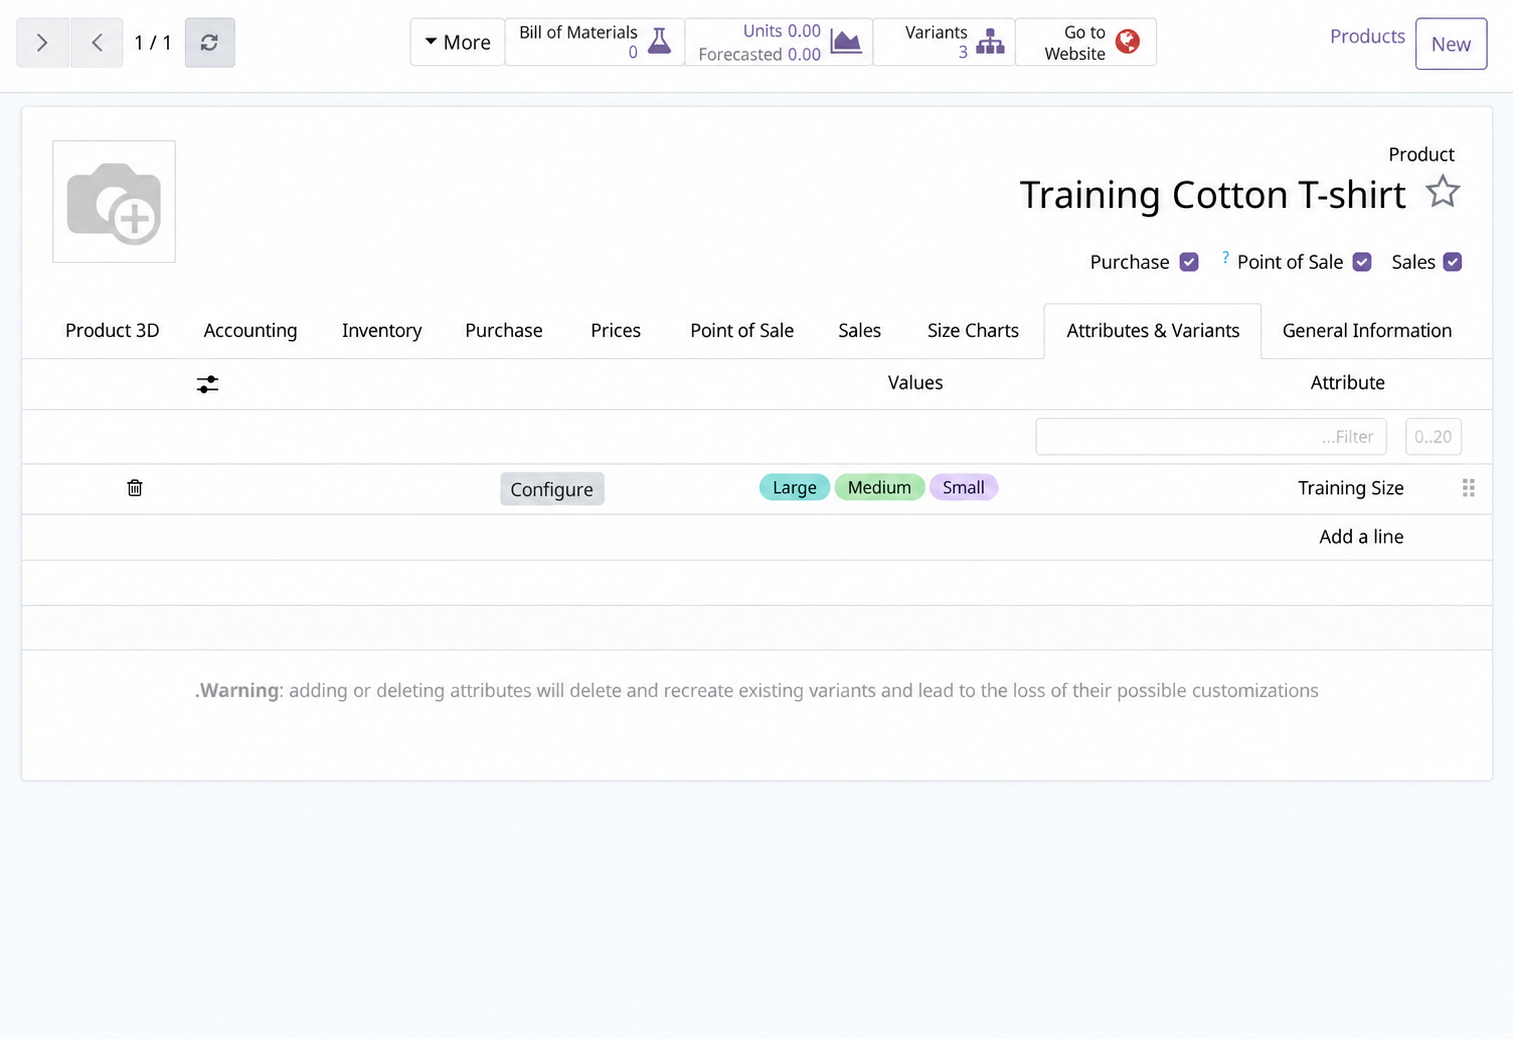Go to next record arrow

pos(43,43)
